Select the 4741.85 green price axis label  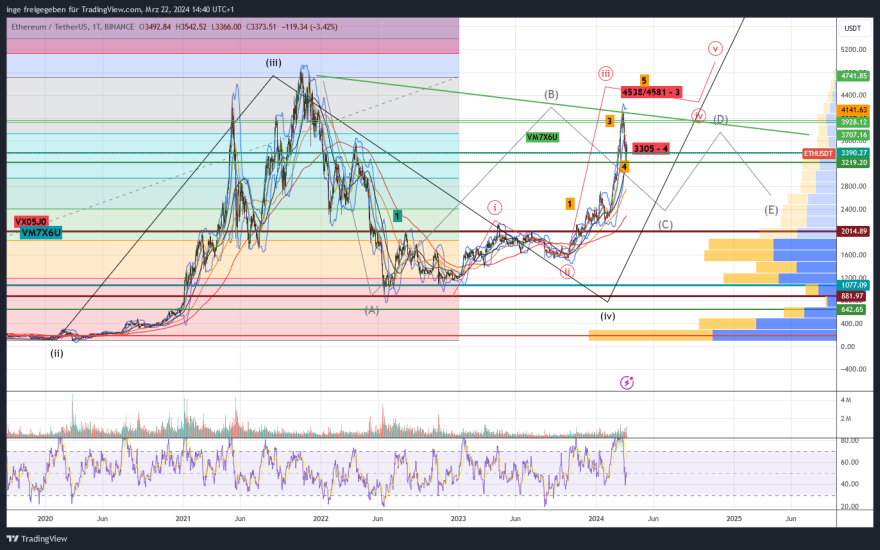click(852, 76)
